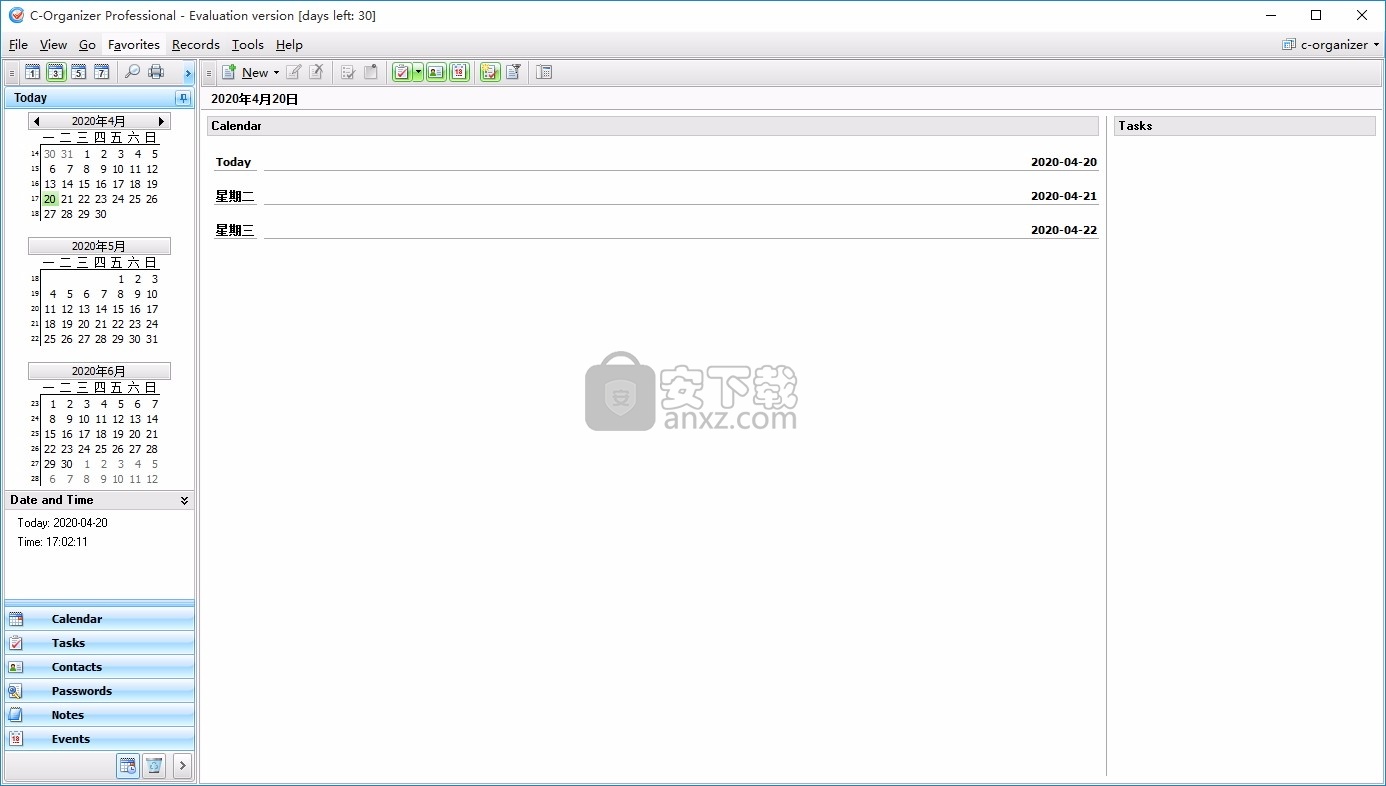Screen dimensions: 1386x786
Task: Open the Tools menu
Action: pyautogui.click(x=247, y=45)
